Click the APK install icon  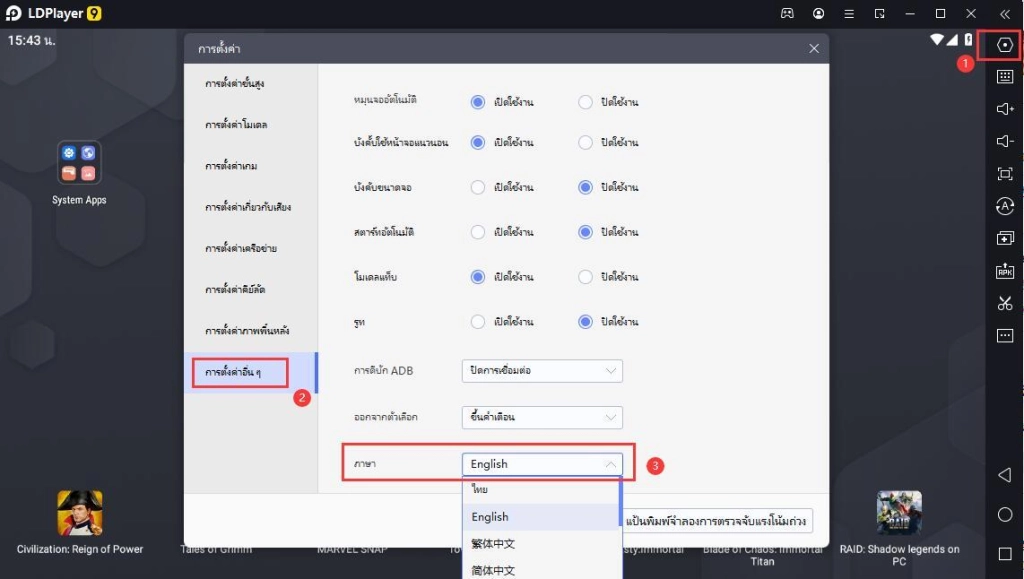(x=1005, y=271)
